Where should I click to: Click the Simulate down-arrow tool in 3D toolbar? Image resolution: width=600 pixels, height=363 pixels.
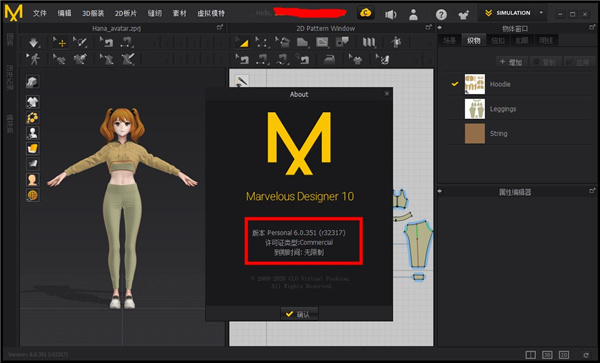33,42
